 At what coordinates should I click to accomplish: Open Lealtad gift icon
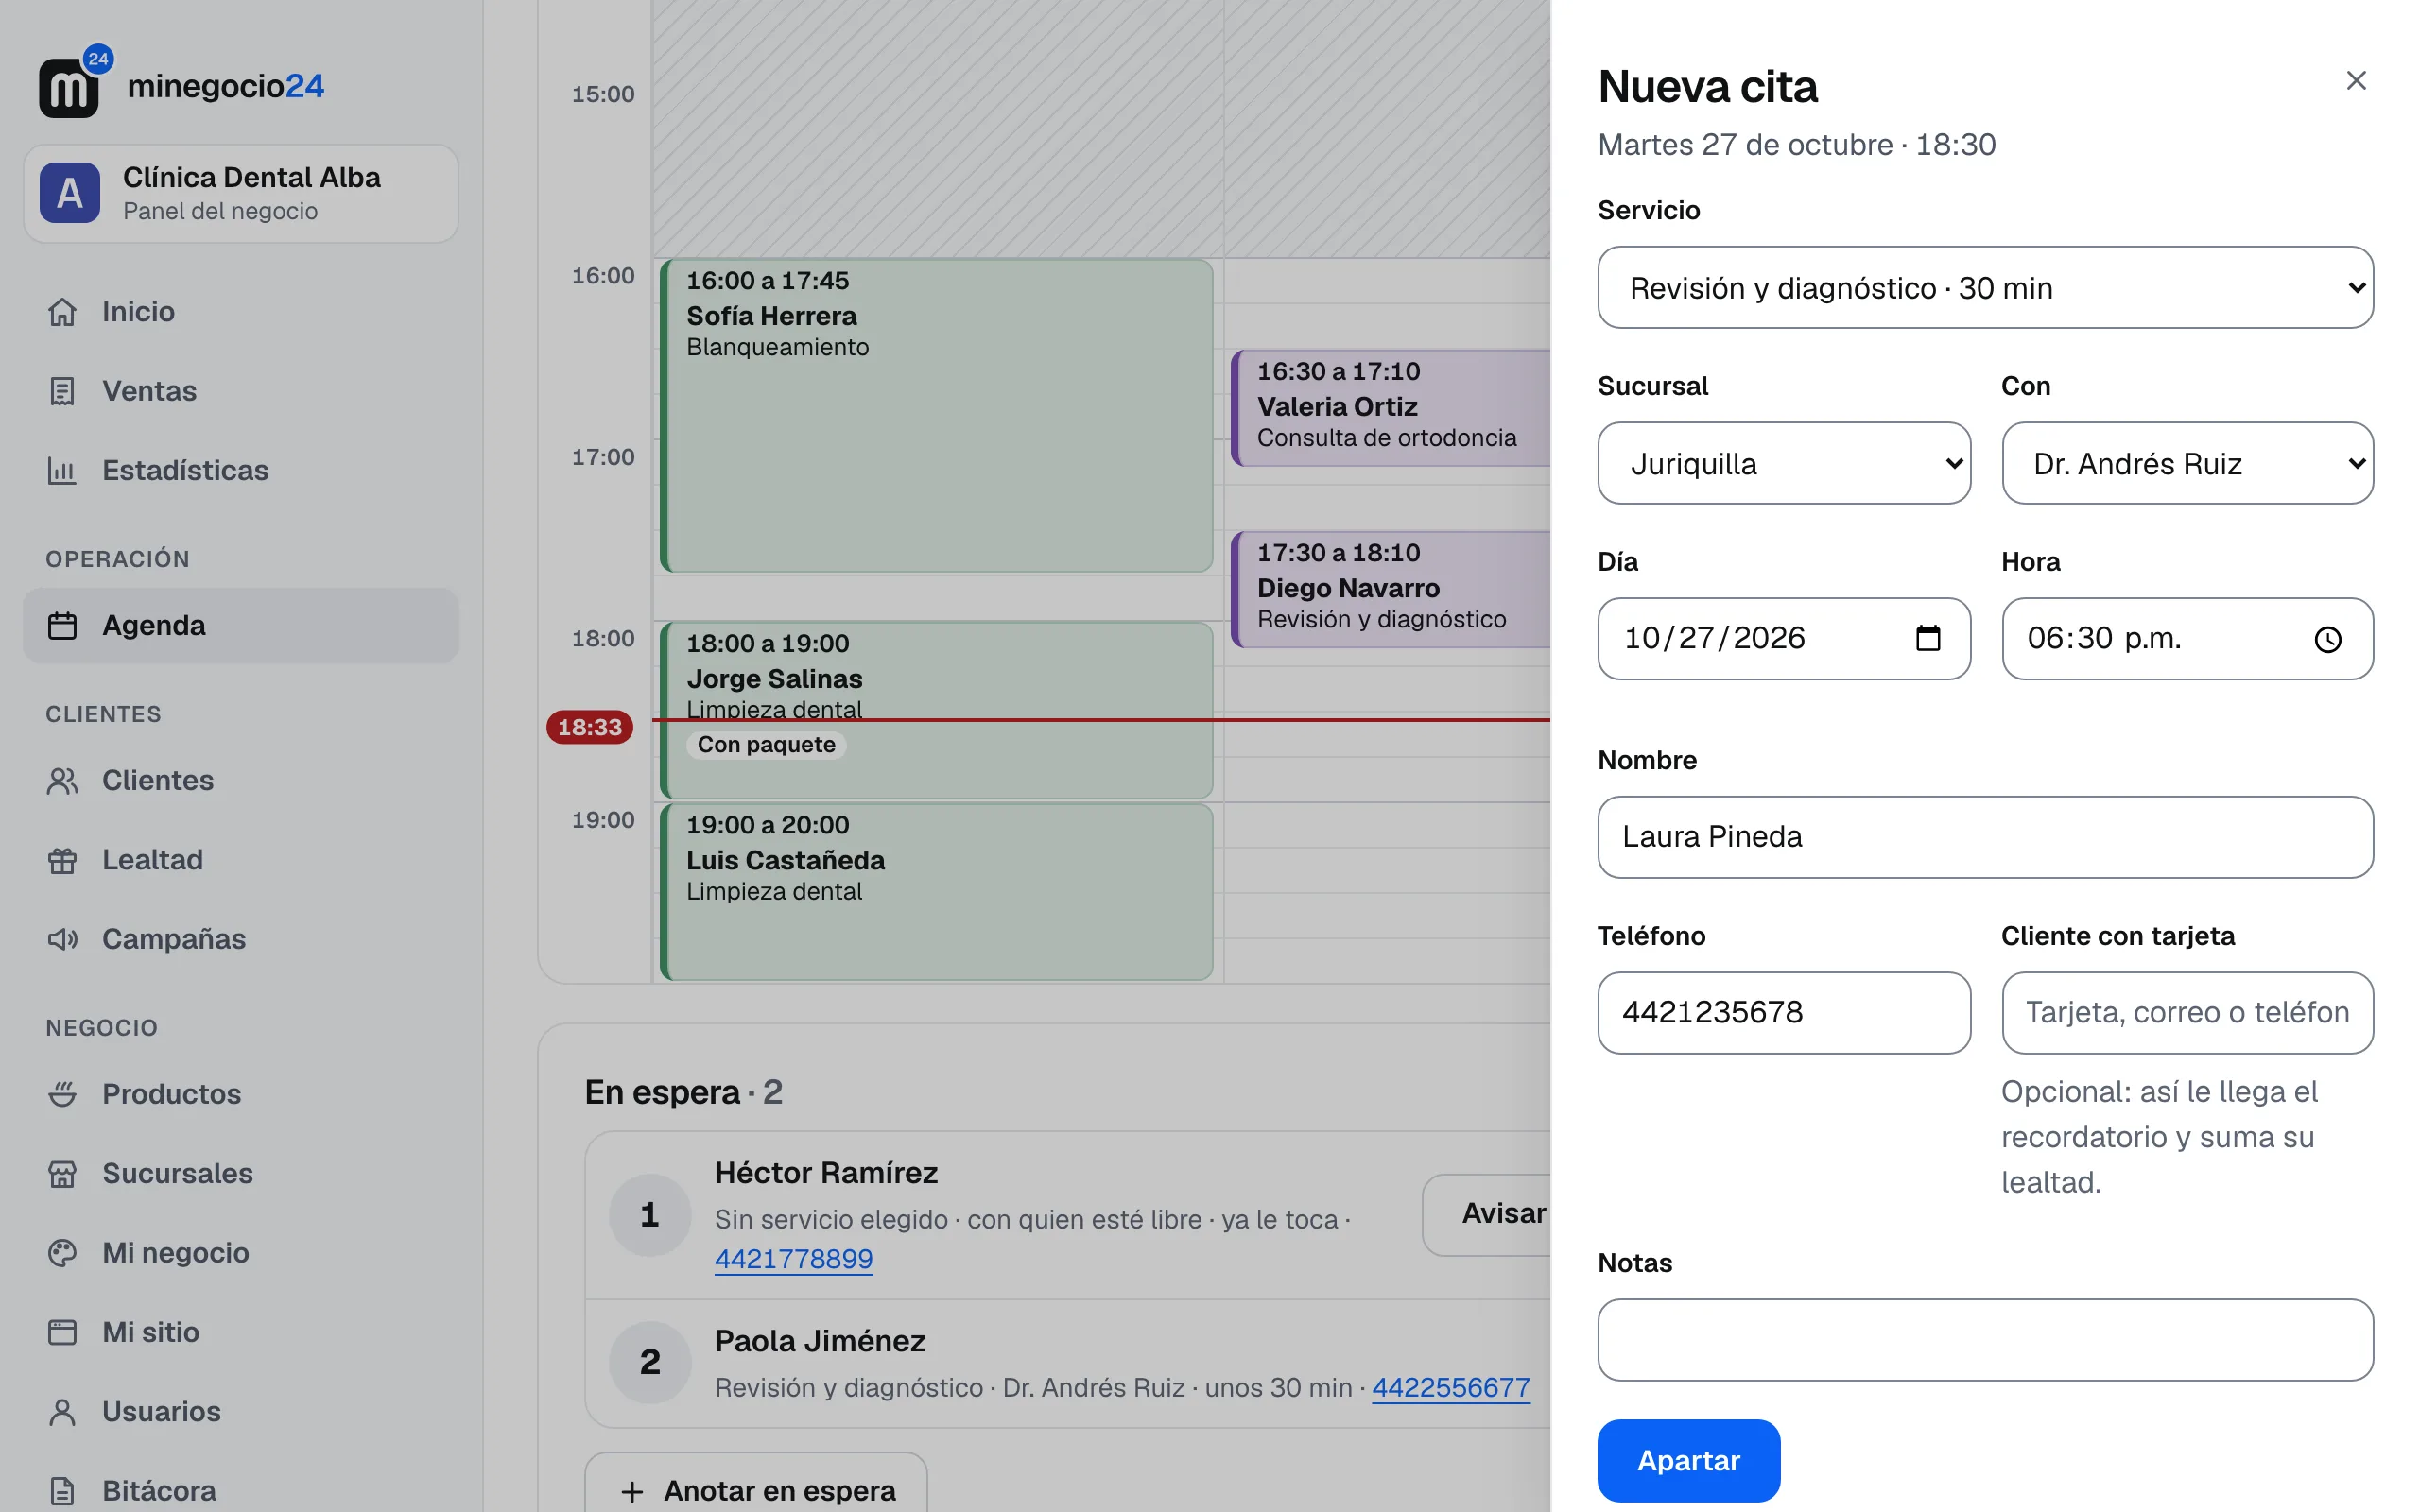(x=62, y=860)
